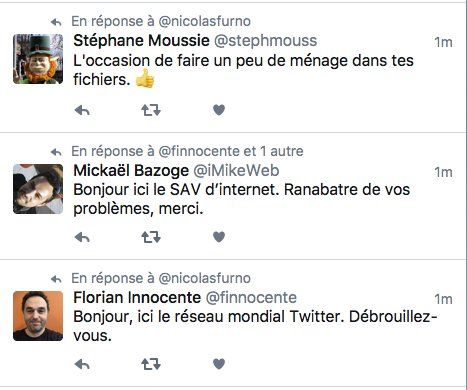Like Stéphane Moussie's tweet about fichiers

coord(219,110)
